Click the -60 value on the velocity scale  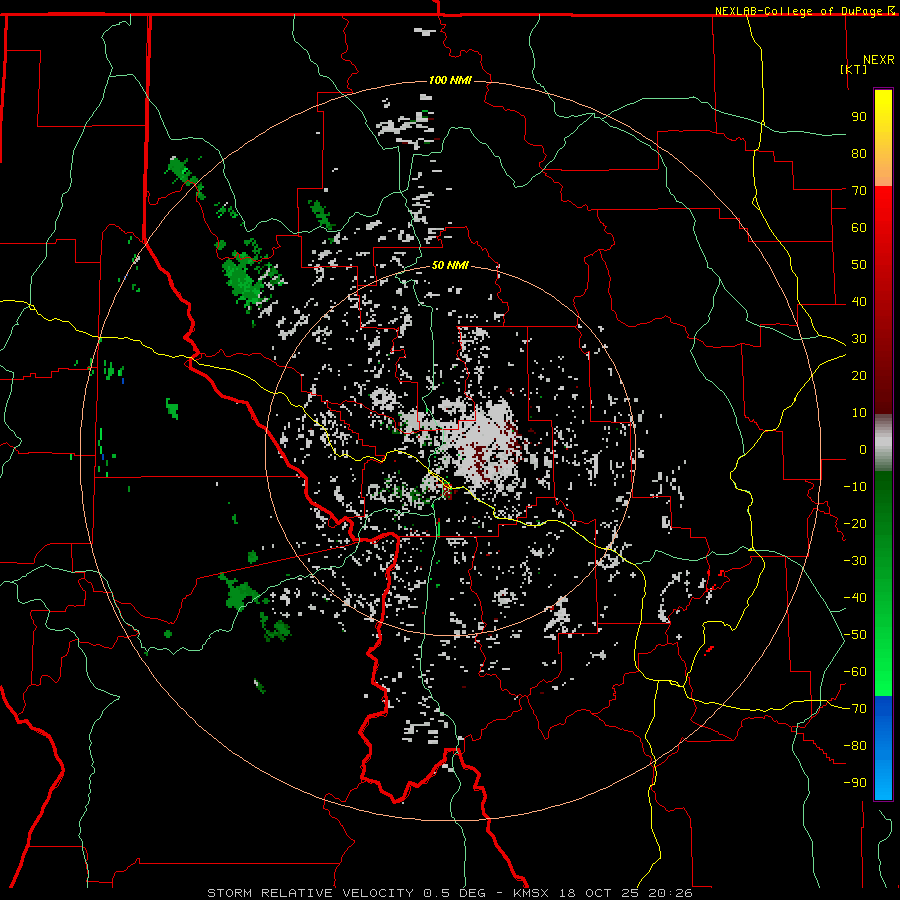point(855,672)
